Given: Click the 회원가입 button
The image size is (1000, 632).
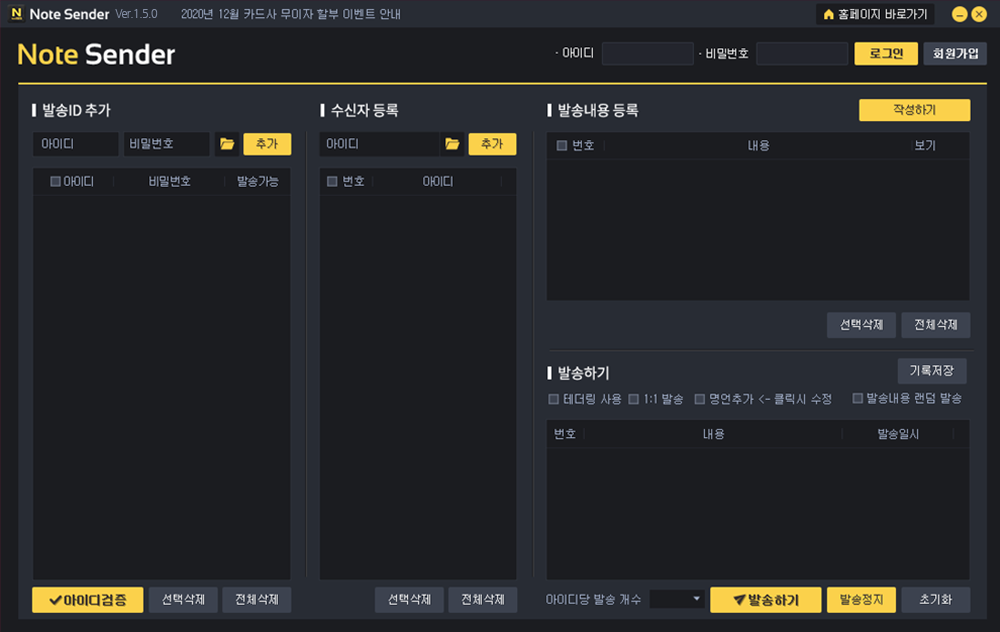Looking at the screenshot, I should coord(955,54).
